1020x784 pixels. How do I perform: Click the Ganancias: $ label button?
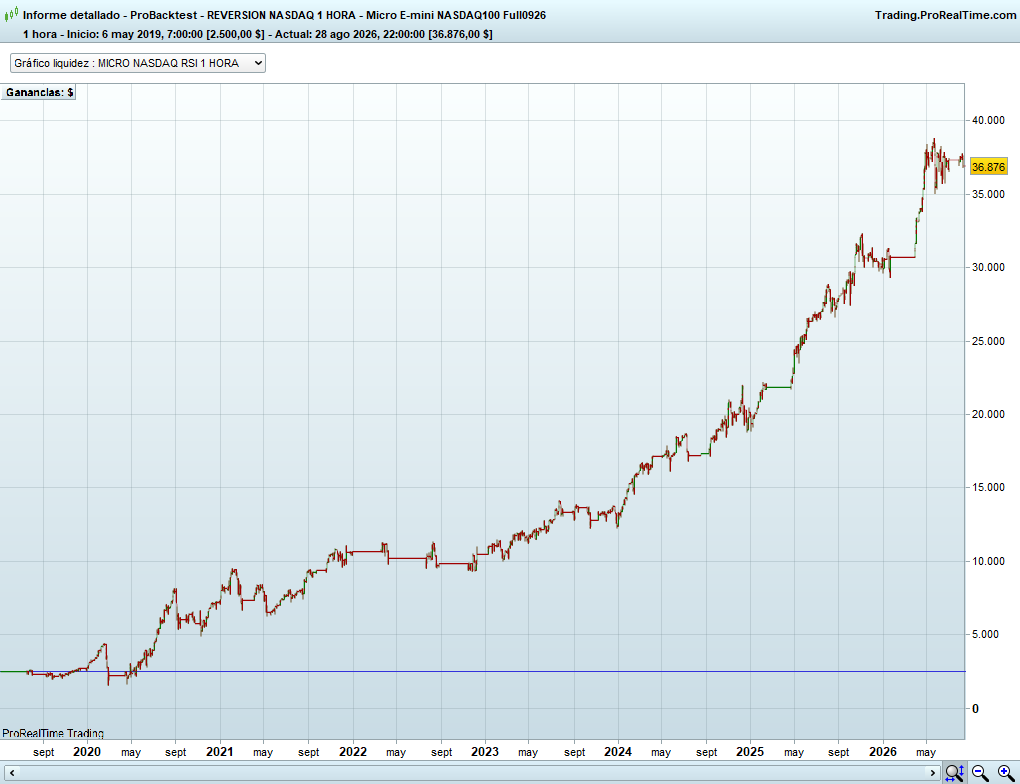tap(39, 92)
